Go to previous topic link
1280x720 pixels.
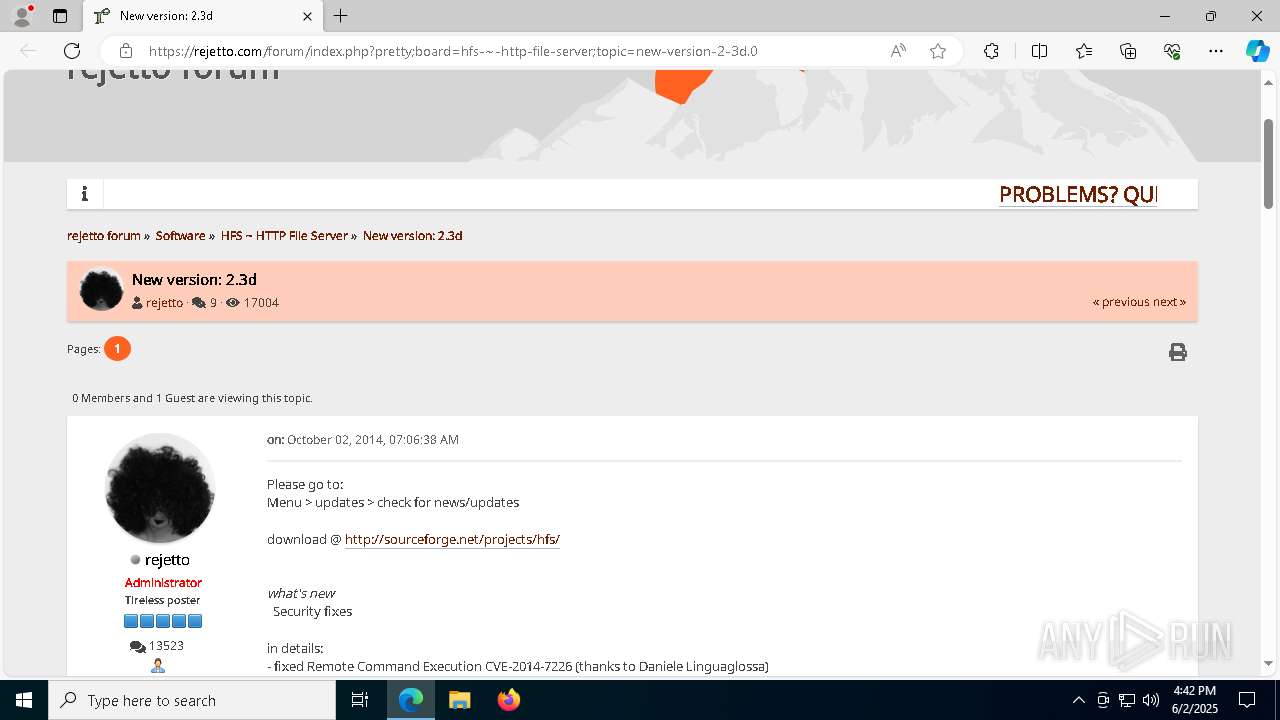coord(1120,302)
